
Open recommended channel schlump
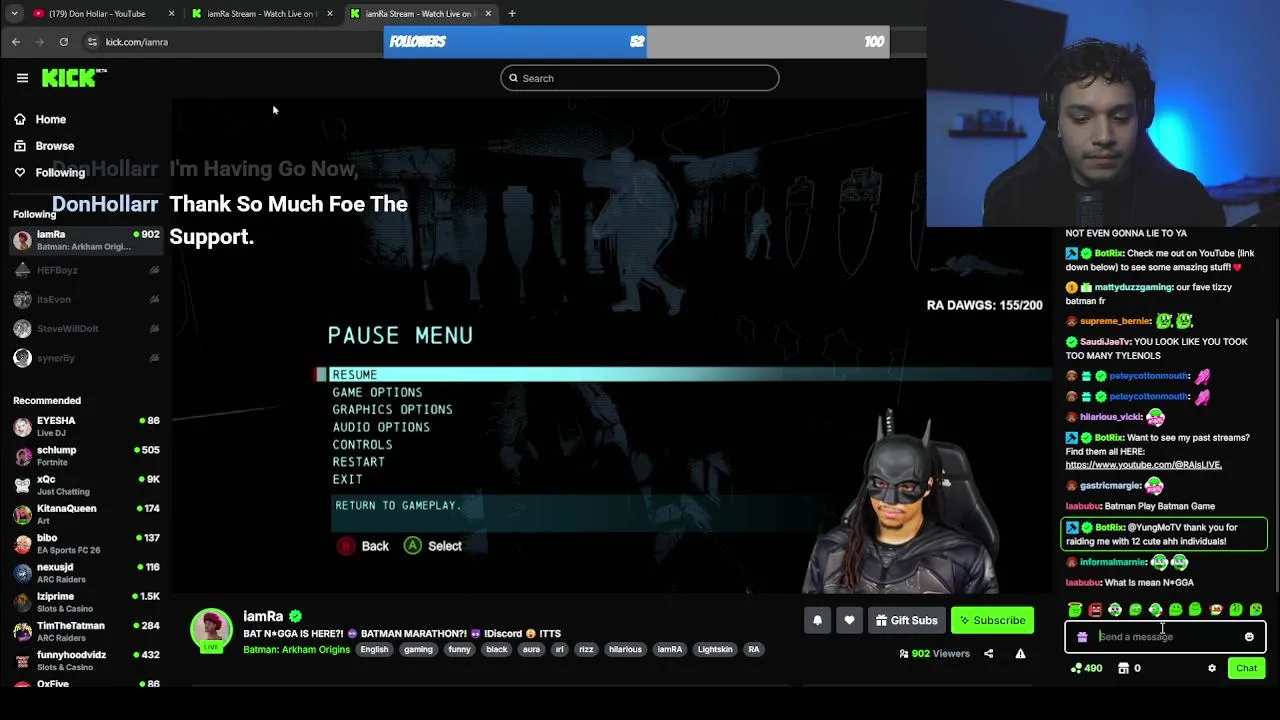tap(86, 455)
